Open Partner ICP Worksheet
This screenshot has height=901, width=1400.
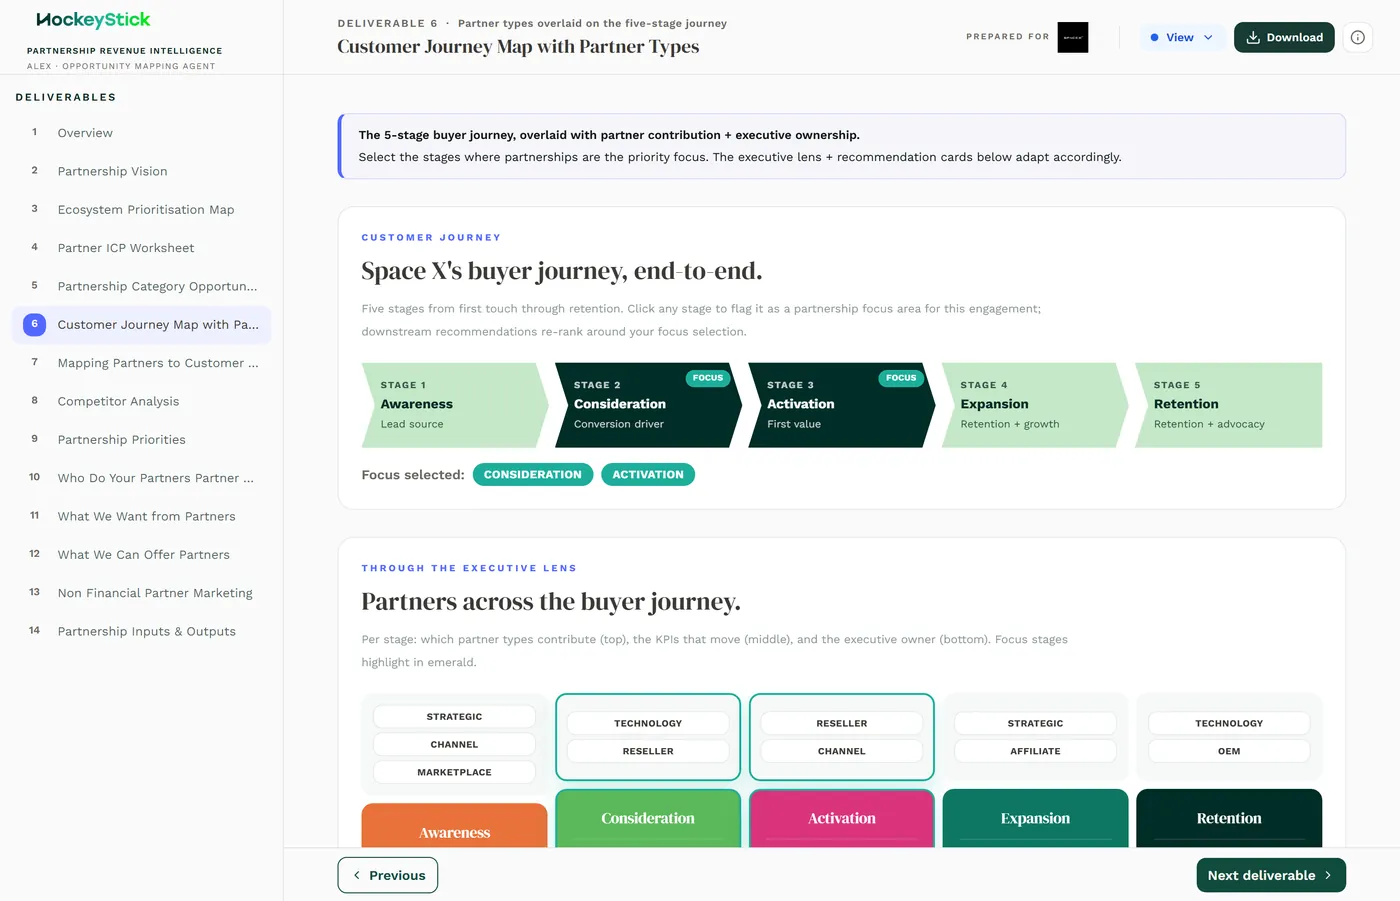[141, 248]
